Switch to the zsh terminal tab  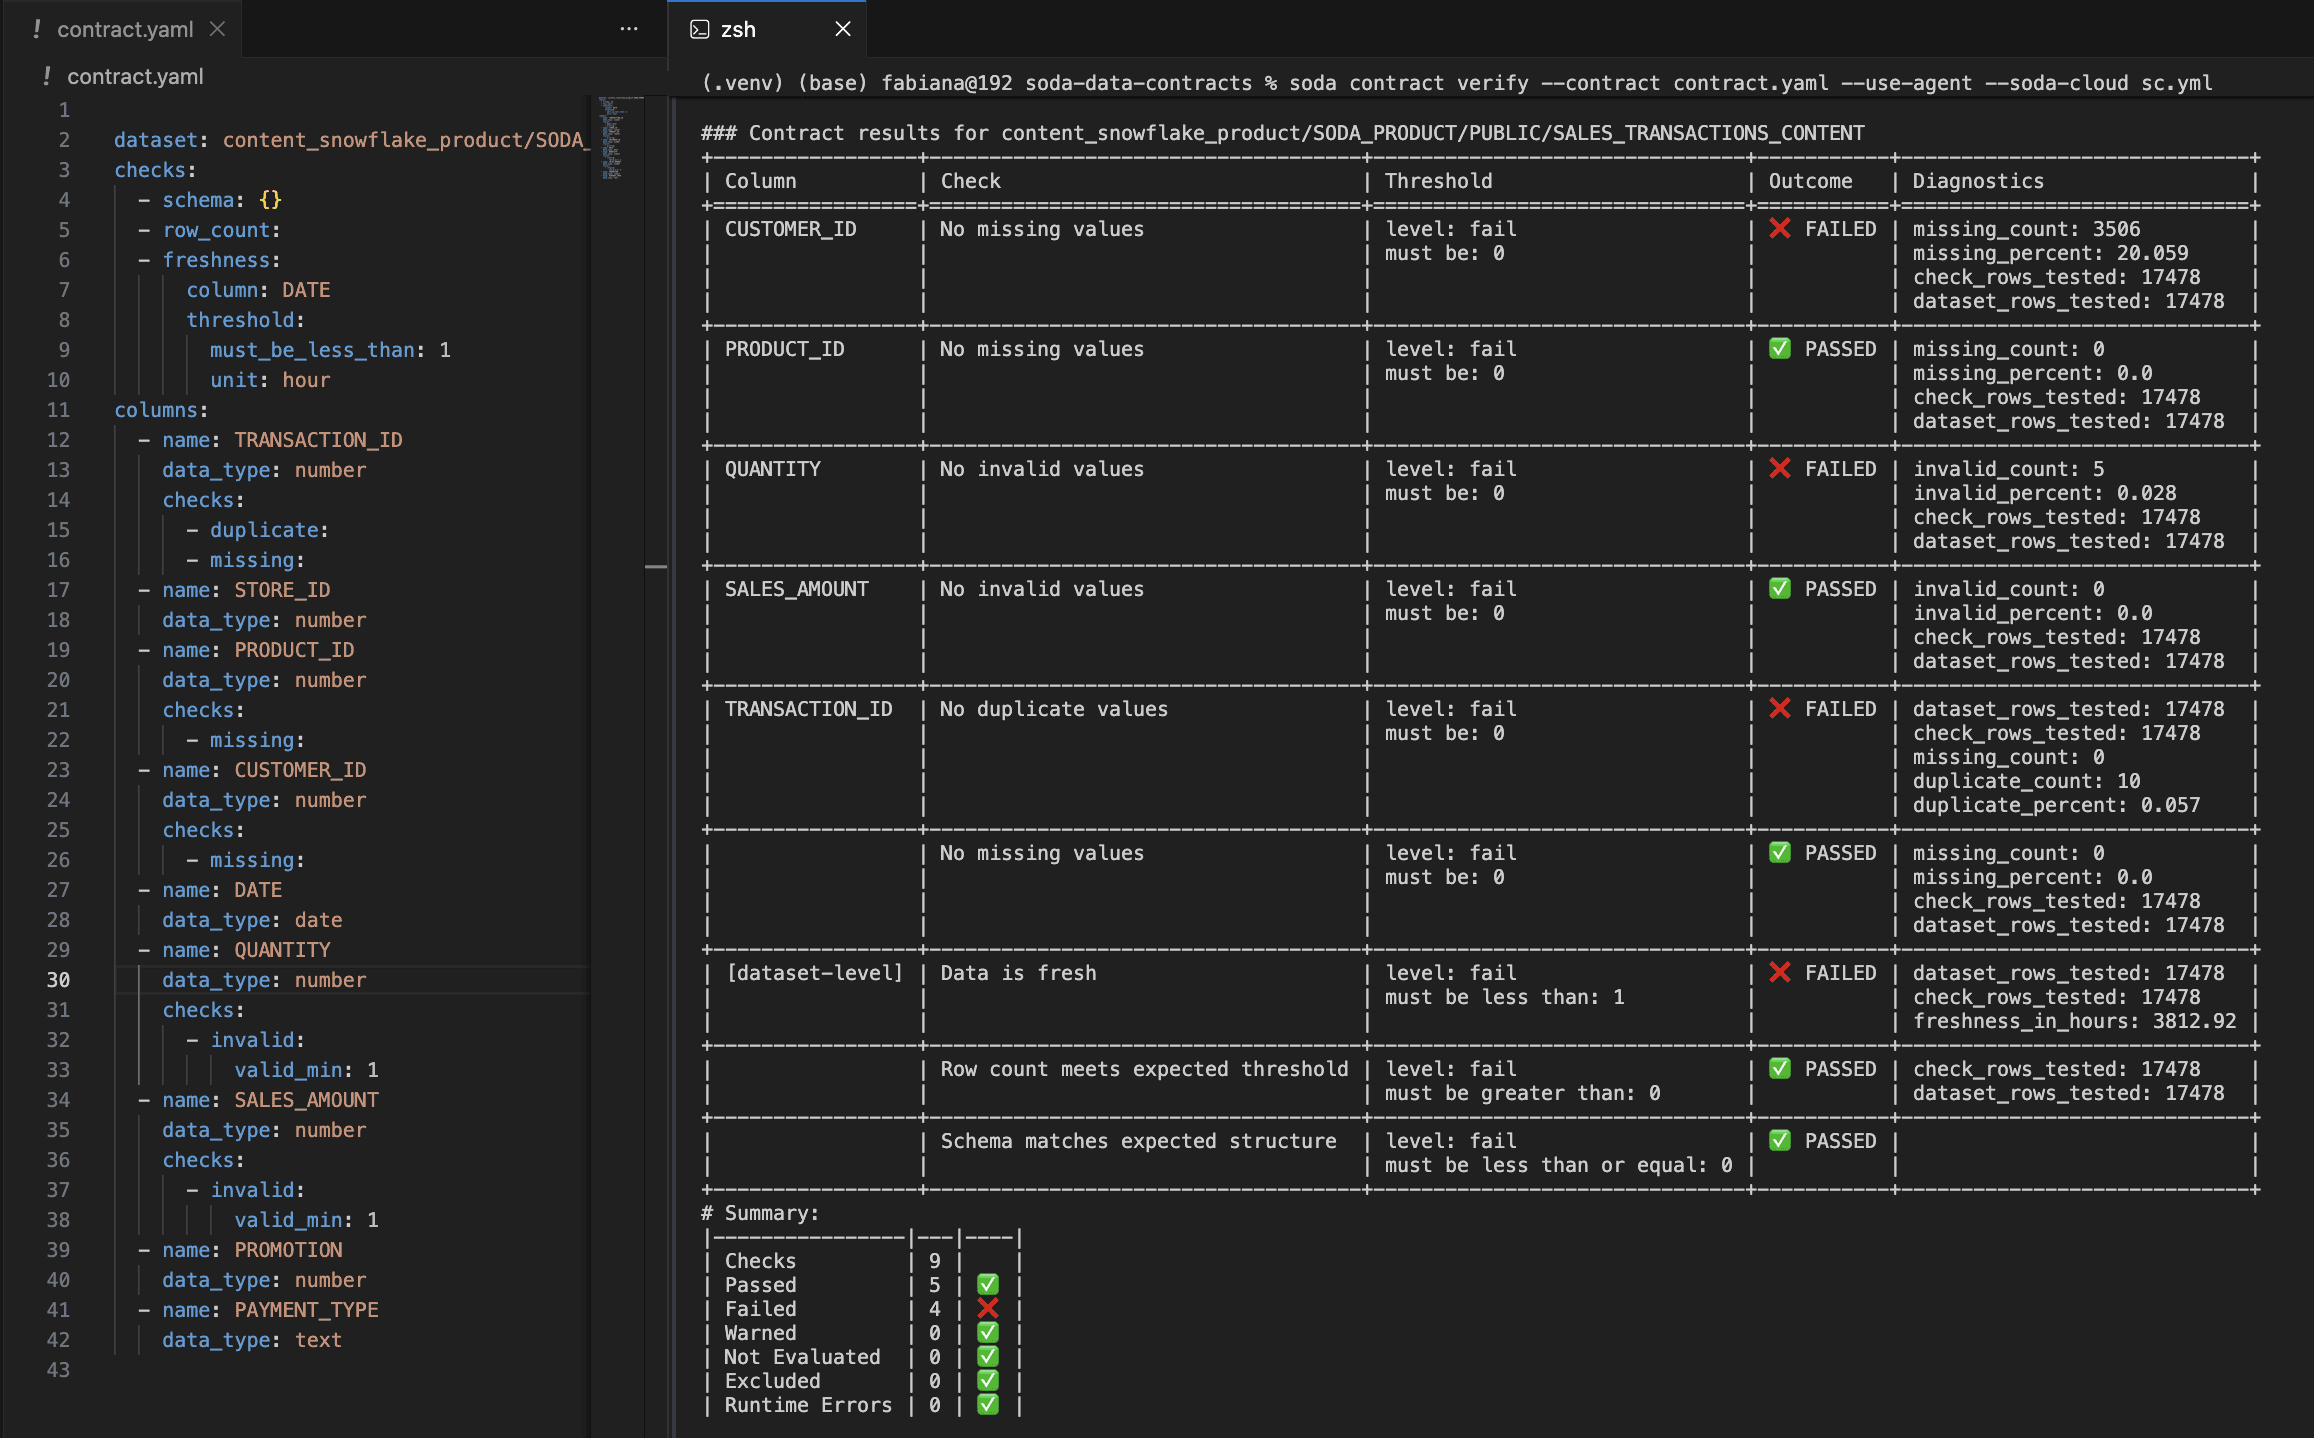pos(738,29)
